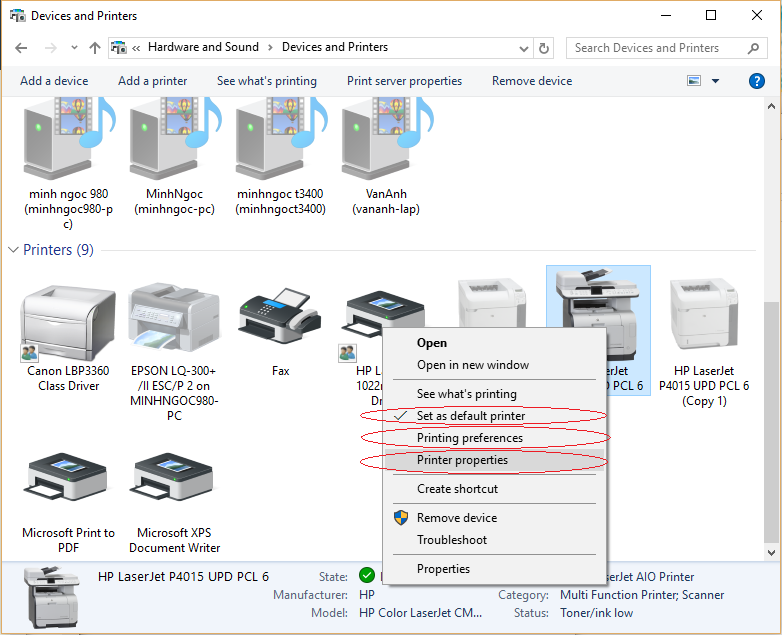Select the Canon LBP3360 Class Driver printer
782x635 pixels.
[x=68, y=320]
